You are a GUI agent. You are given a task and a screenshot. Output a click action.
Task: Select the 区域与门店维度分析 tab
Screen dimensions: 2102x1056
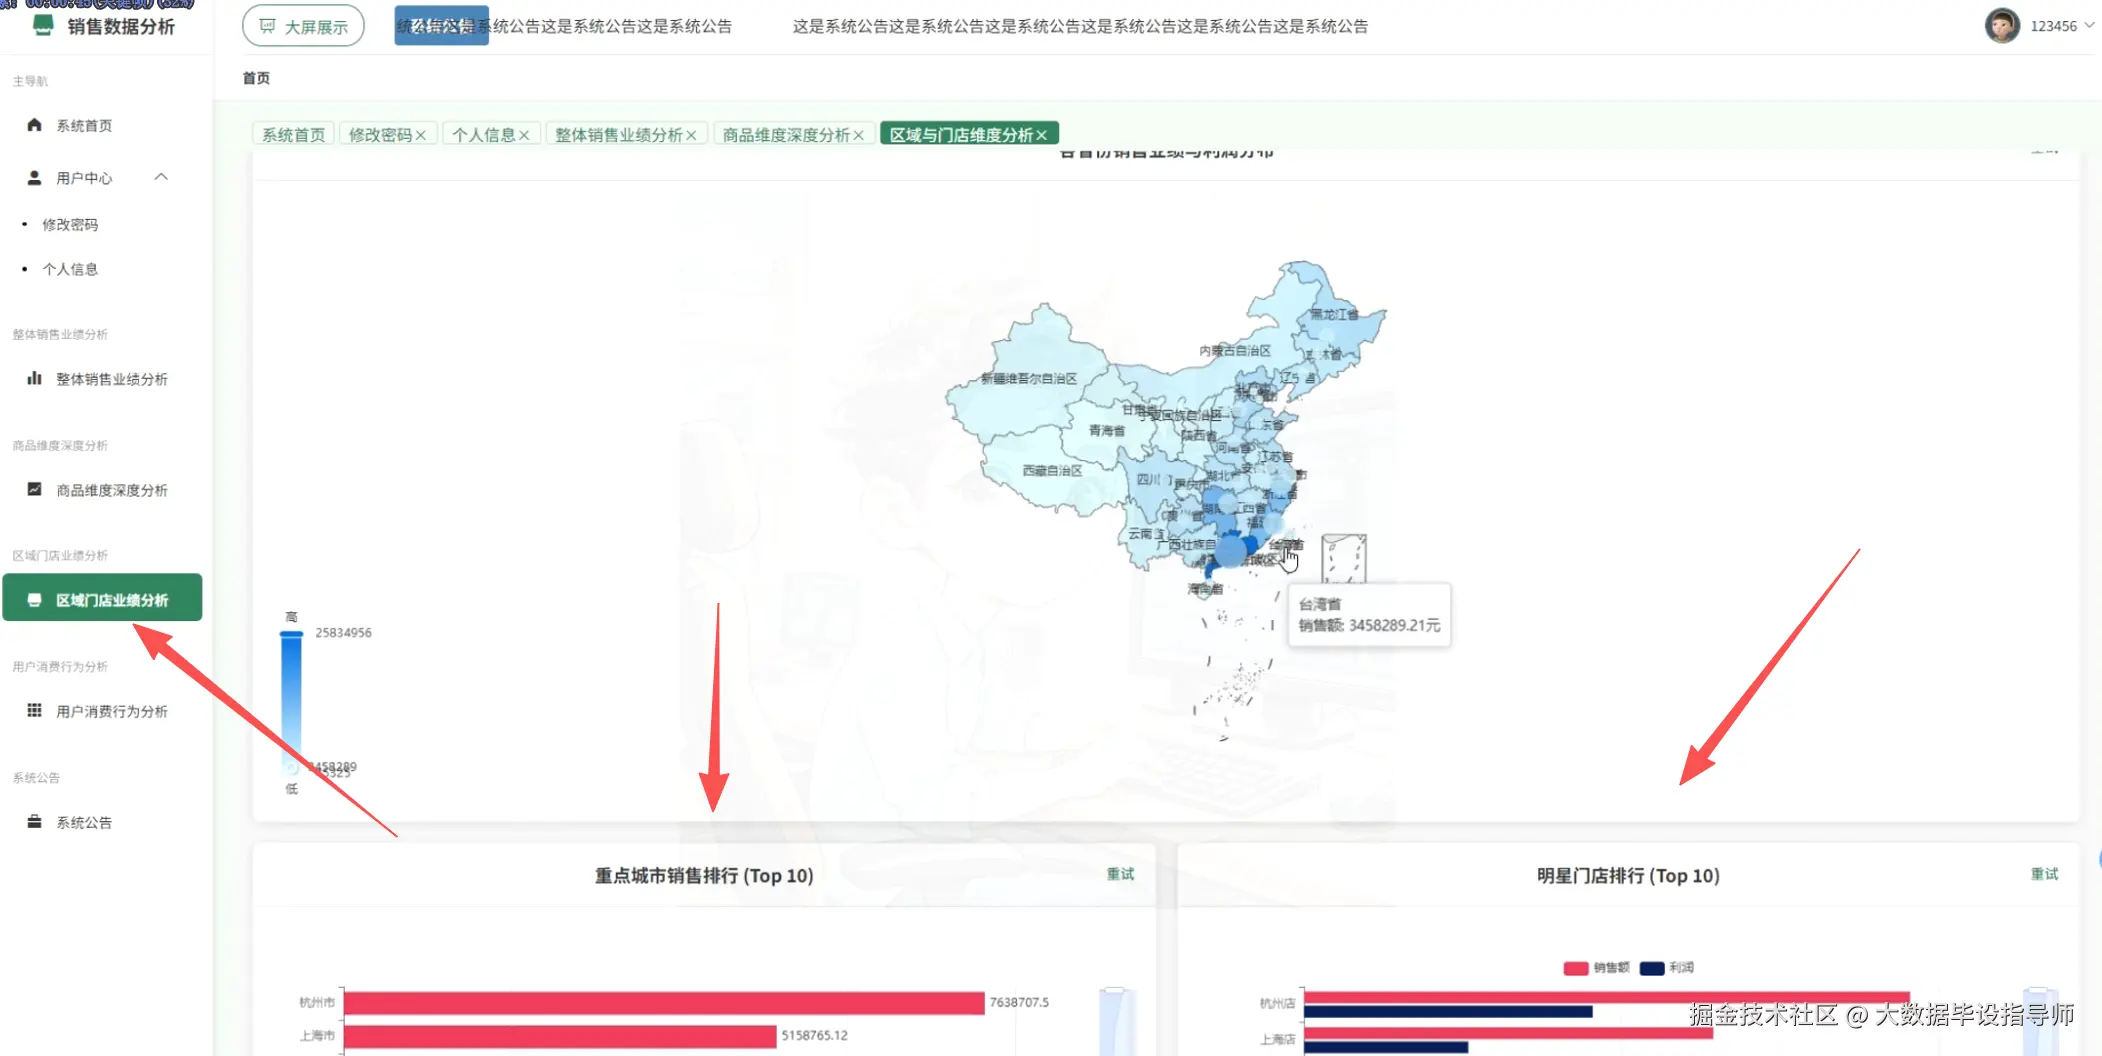(x=961, y=134)
